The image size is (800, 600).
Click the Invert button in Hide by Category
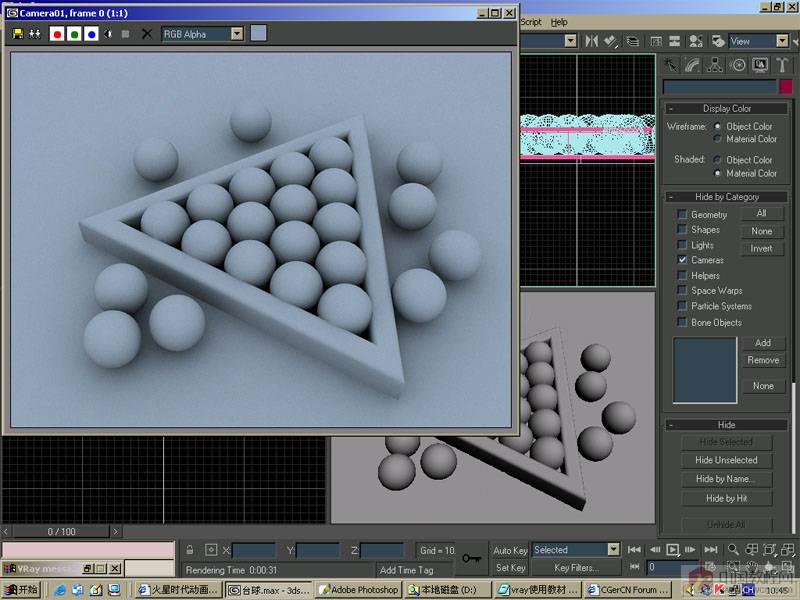pos(761,248)
